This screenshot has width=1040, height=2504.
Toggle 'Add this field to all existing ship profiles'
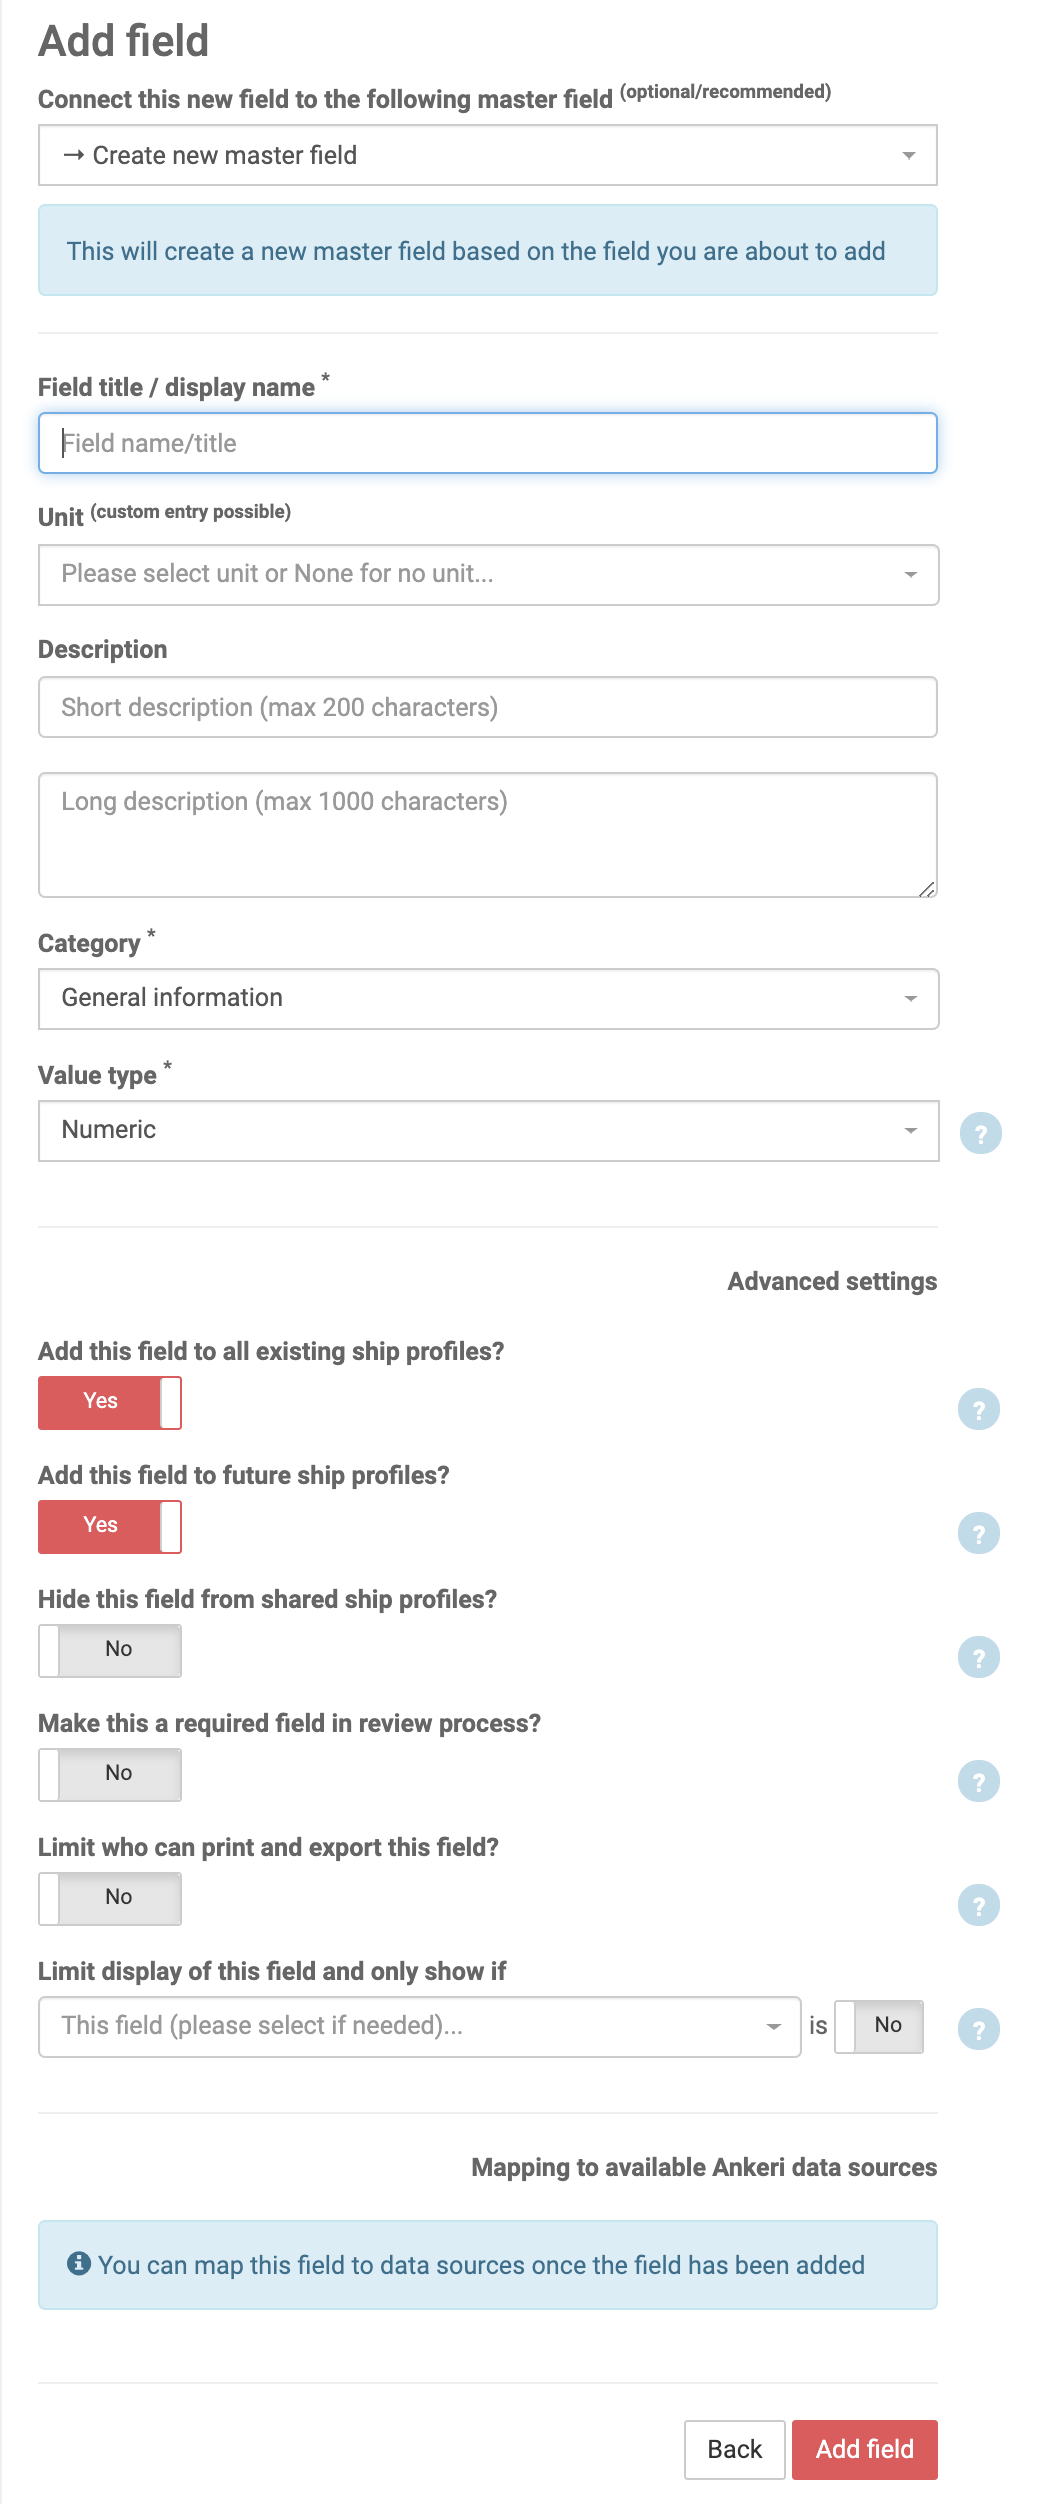(110, 1402)
